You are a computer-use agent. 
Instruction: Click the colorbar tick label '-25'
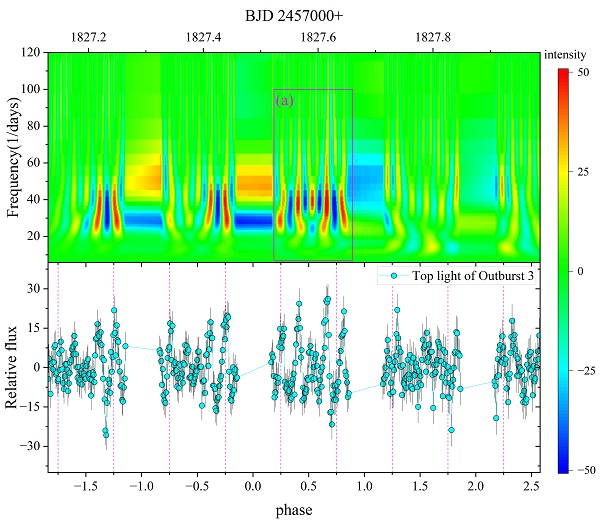[586, 370]
